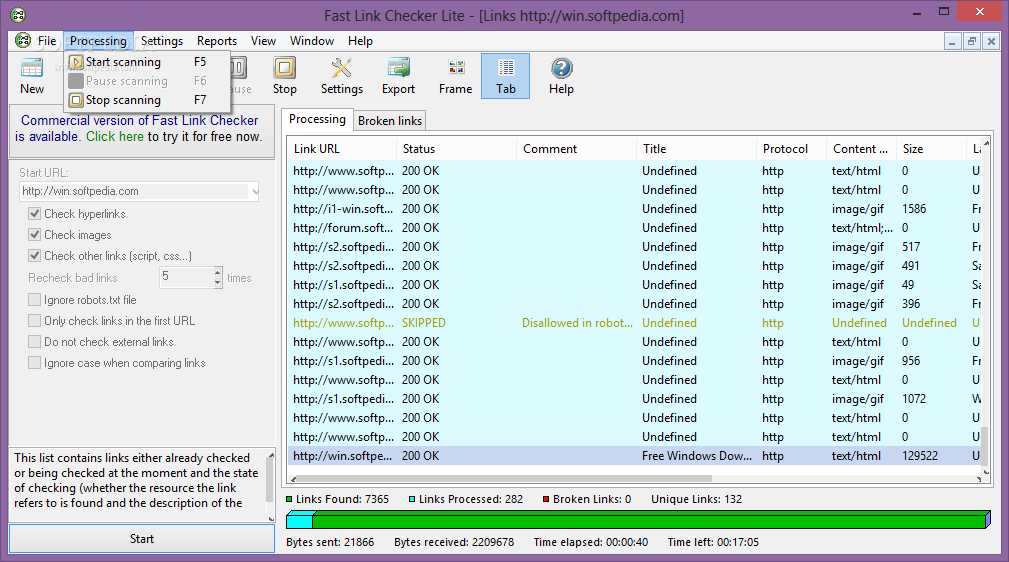
Task: Click the New toolbar icon
Action: coord(32,76)
